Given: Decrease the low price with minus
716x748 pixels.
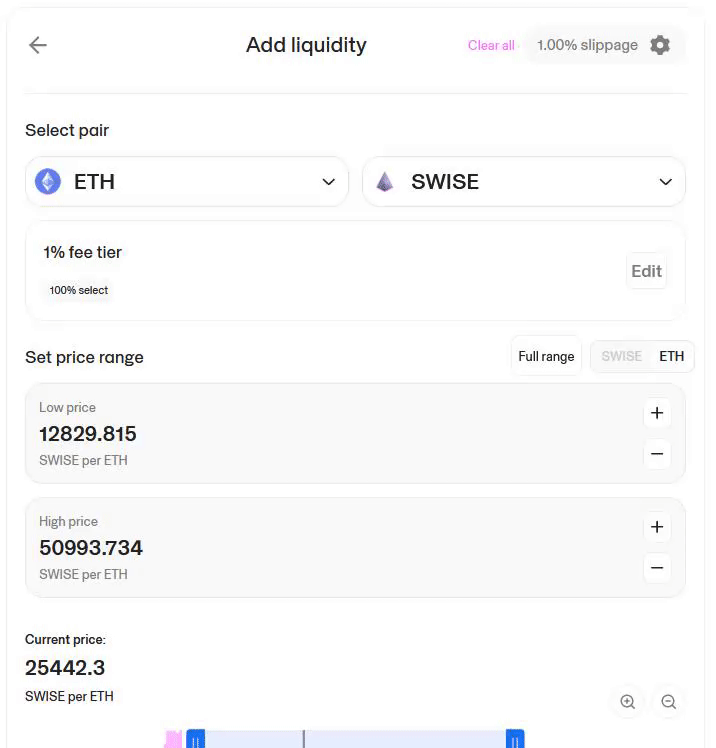Looking at the screenshot, I should 657,454.
